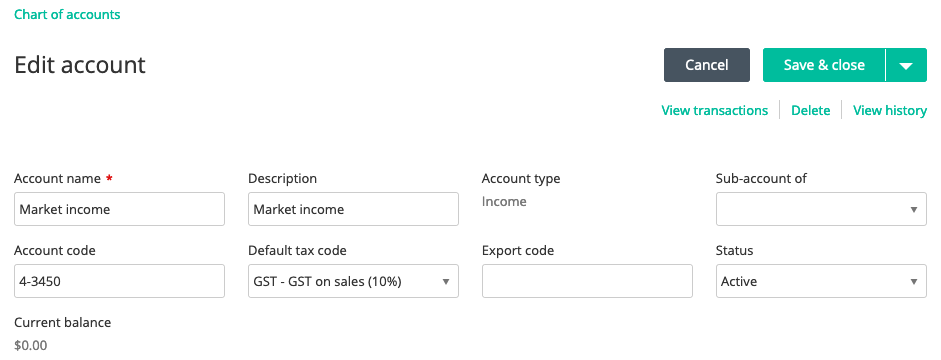The width and height of the screenshot is (941, 360).
Task: Open the Default tax code dropdown
Action: click(353, 281)
